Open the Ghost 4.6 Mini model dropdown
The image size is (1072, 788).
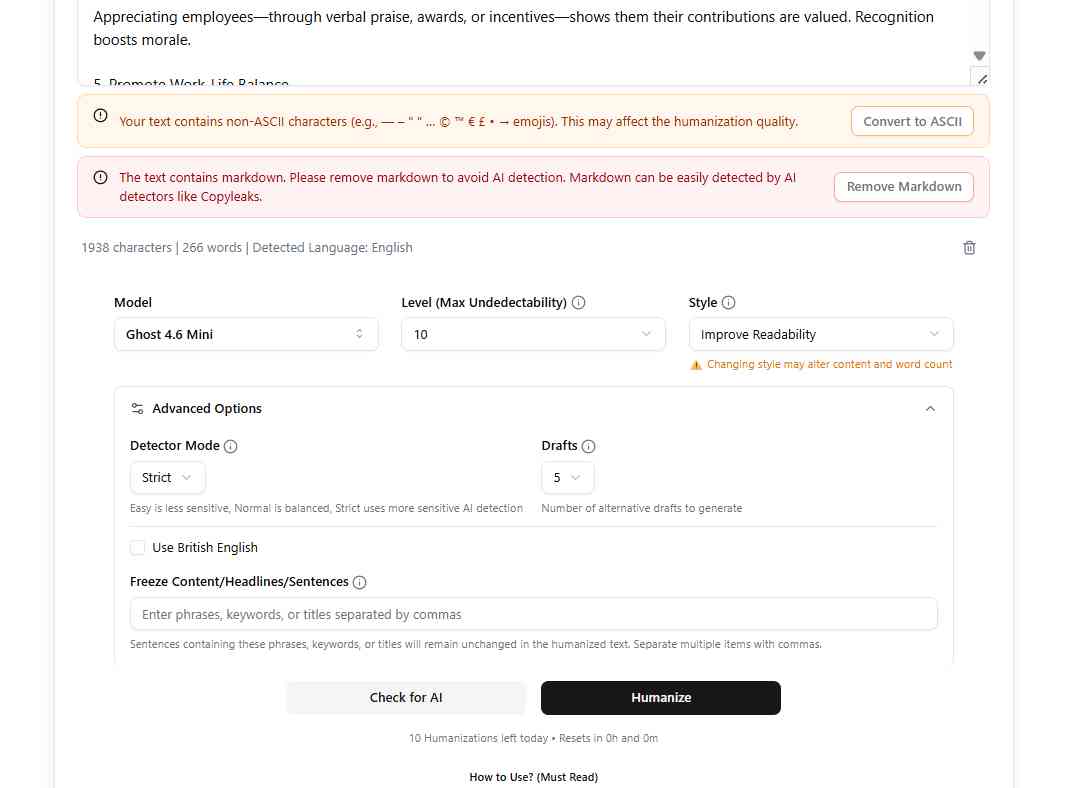(x=246, y=334)
